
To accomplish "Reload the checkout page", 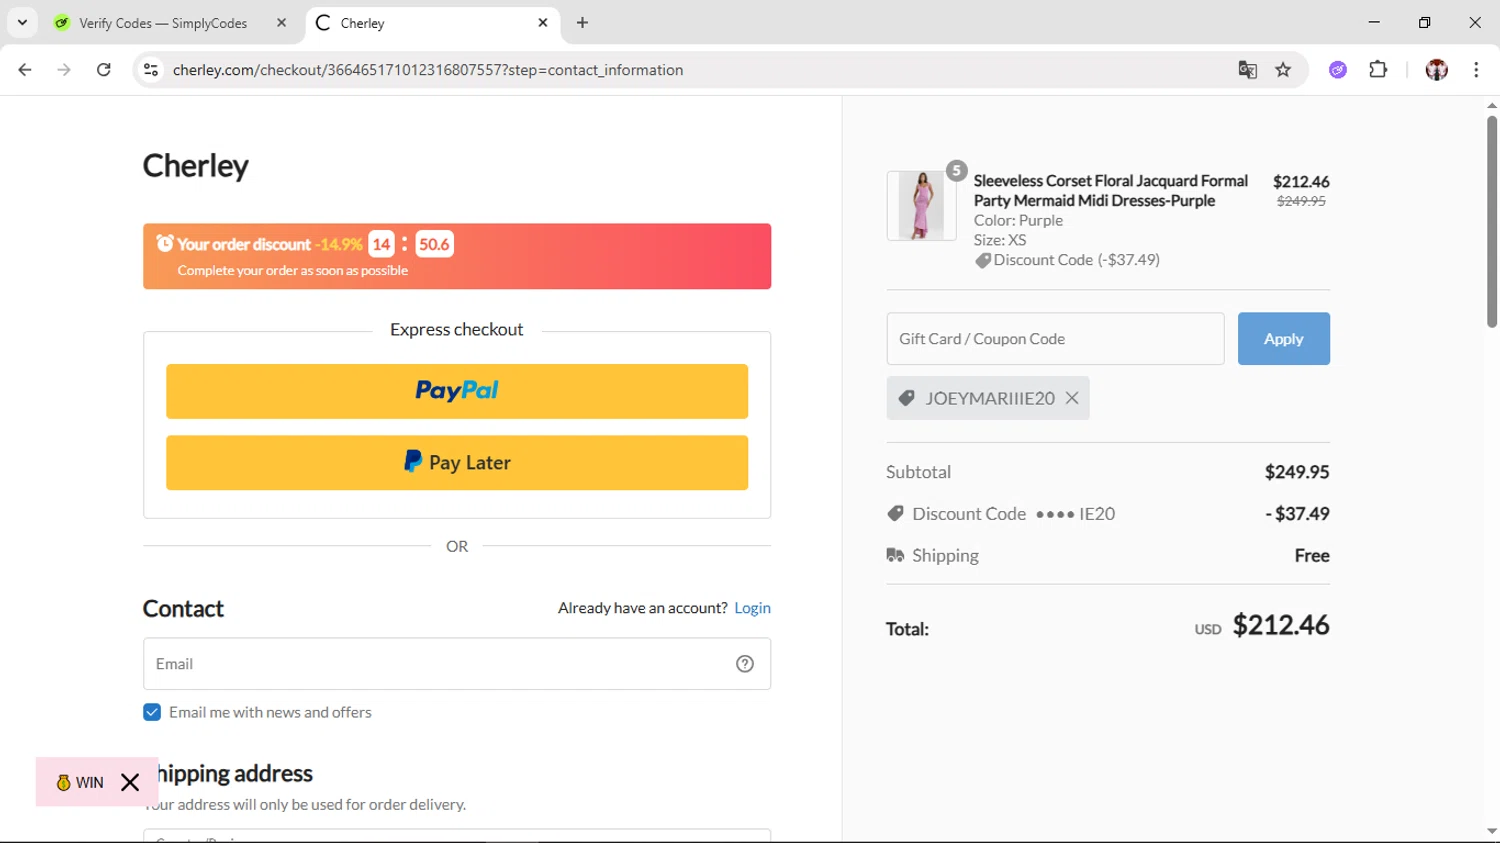I will 103,70.
